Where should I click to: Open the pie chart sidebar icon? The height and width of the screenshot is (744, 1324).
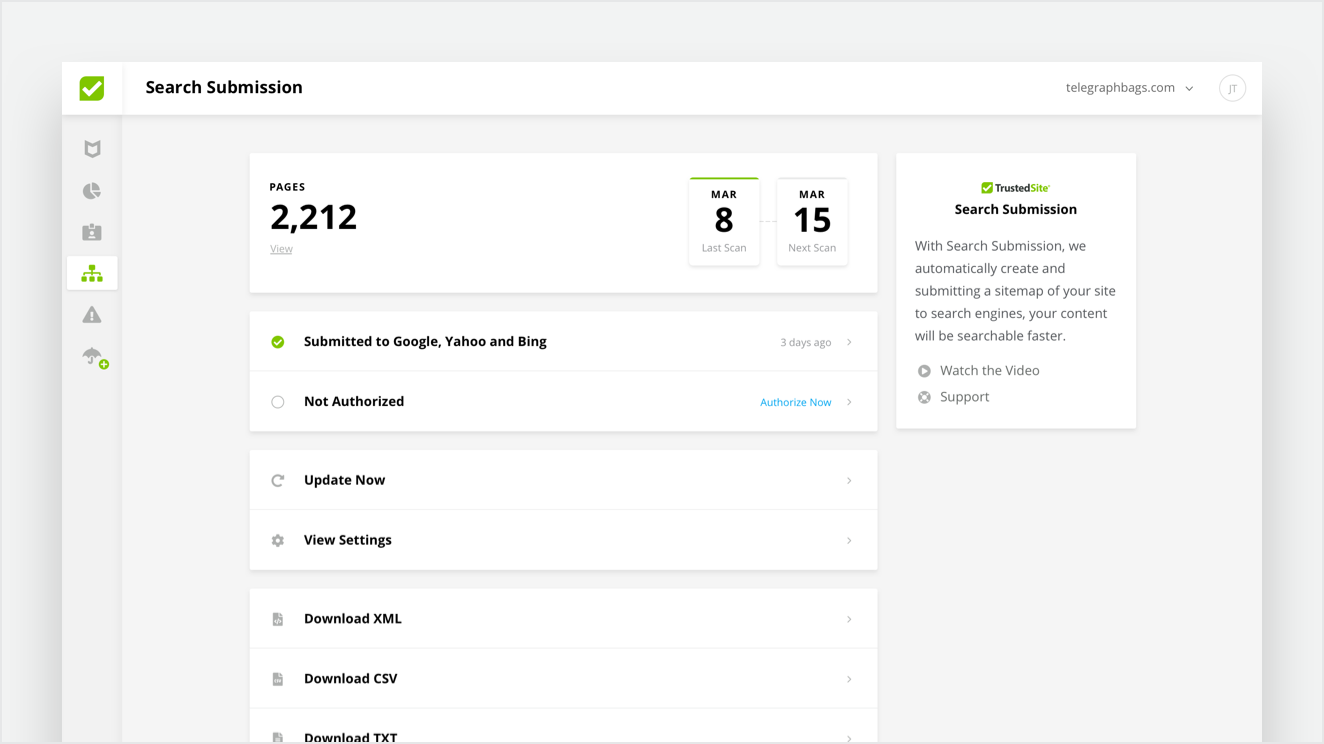click(x=92, y=191)
